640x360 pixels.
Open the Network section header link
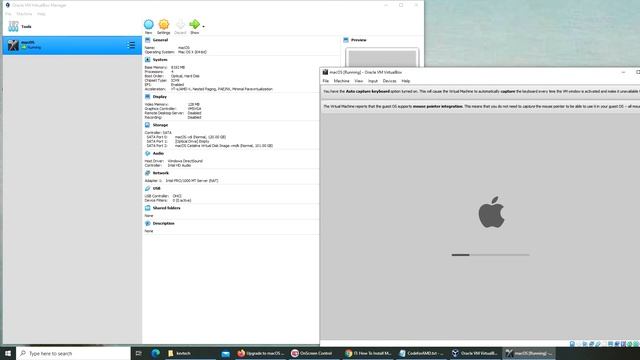160,173
